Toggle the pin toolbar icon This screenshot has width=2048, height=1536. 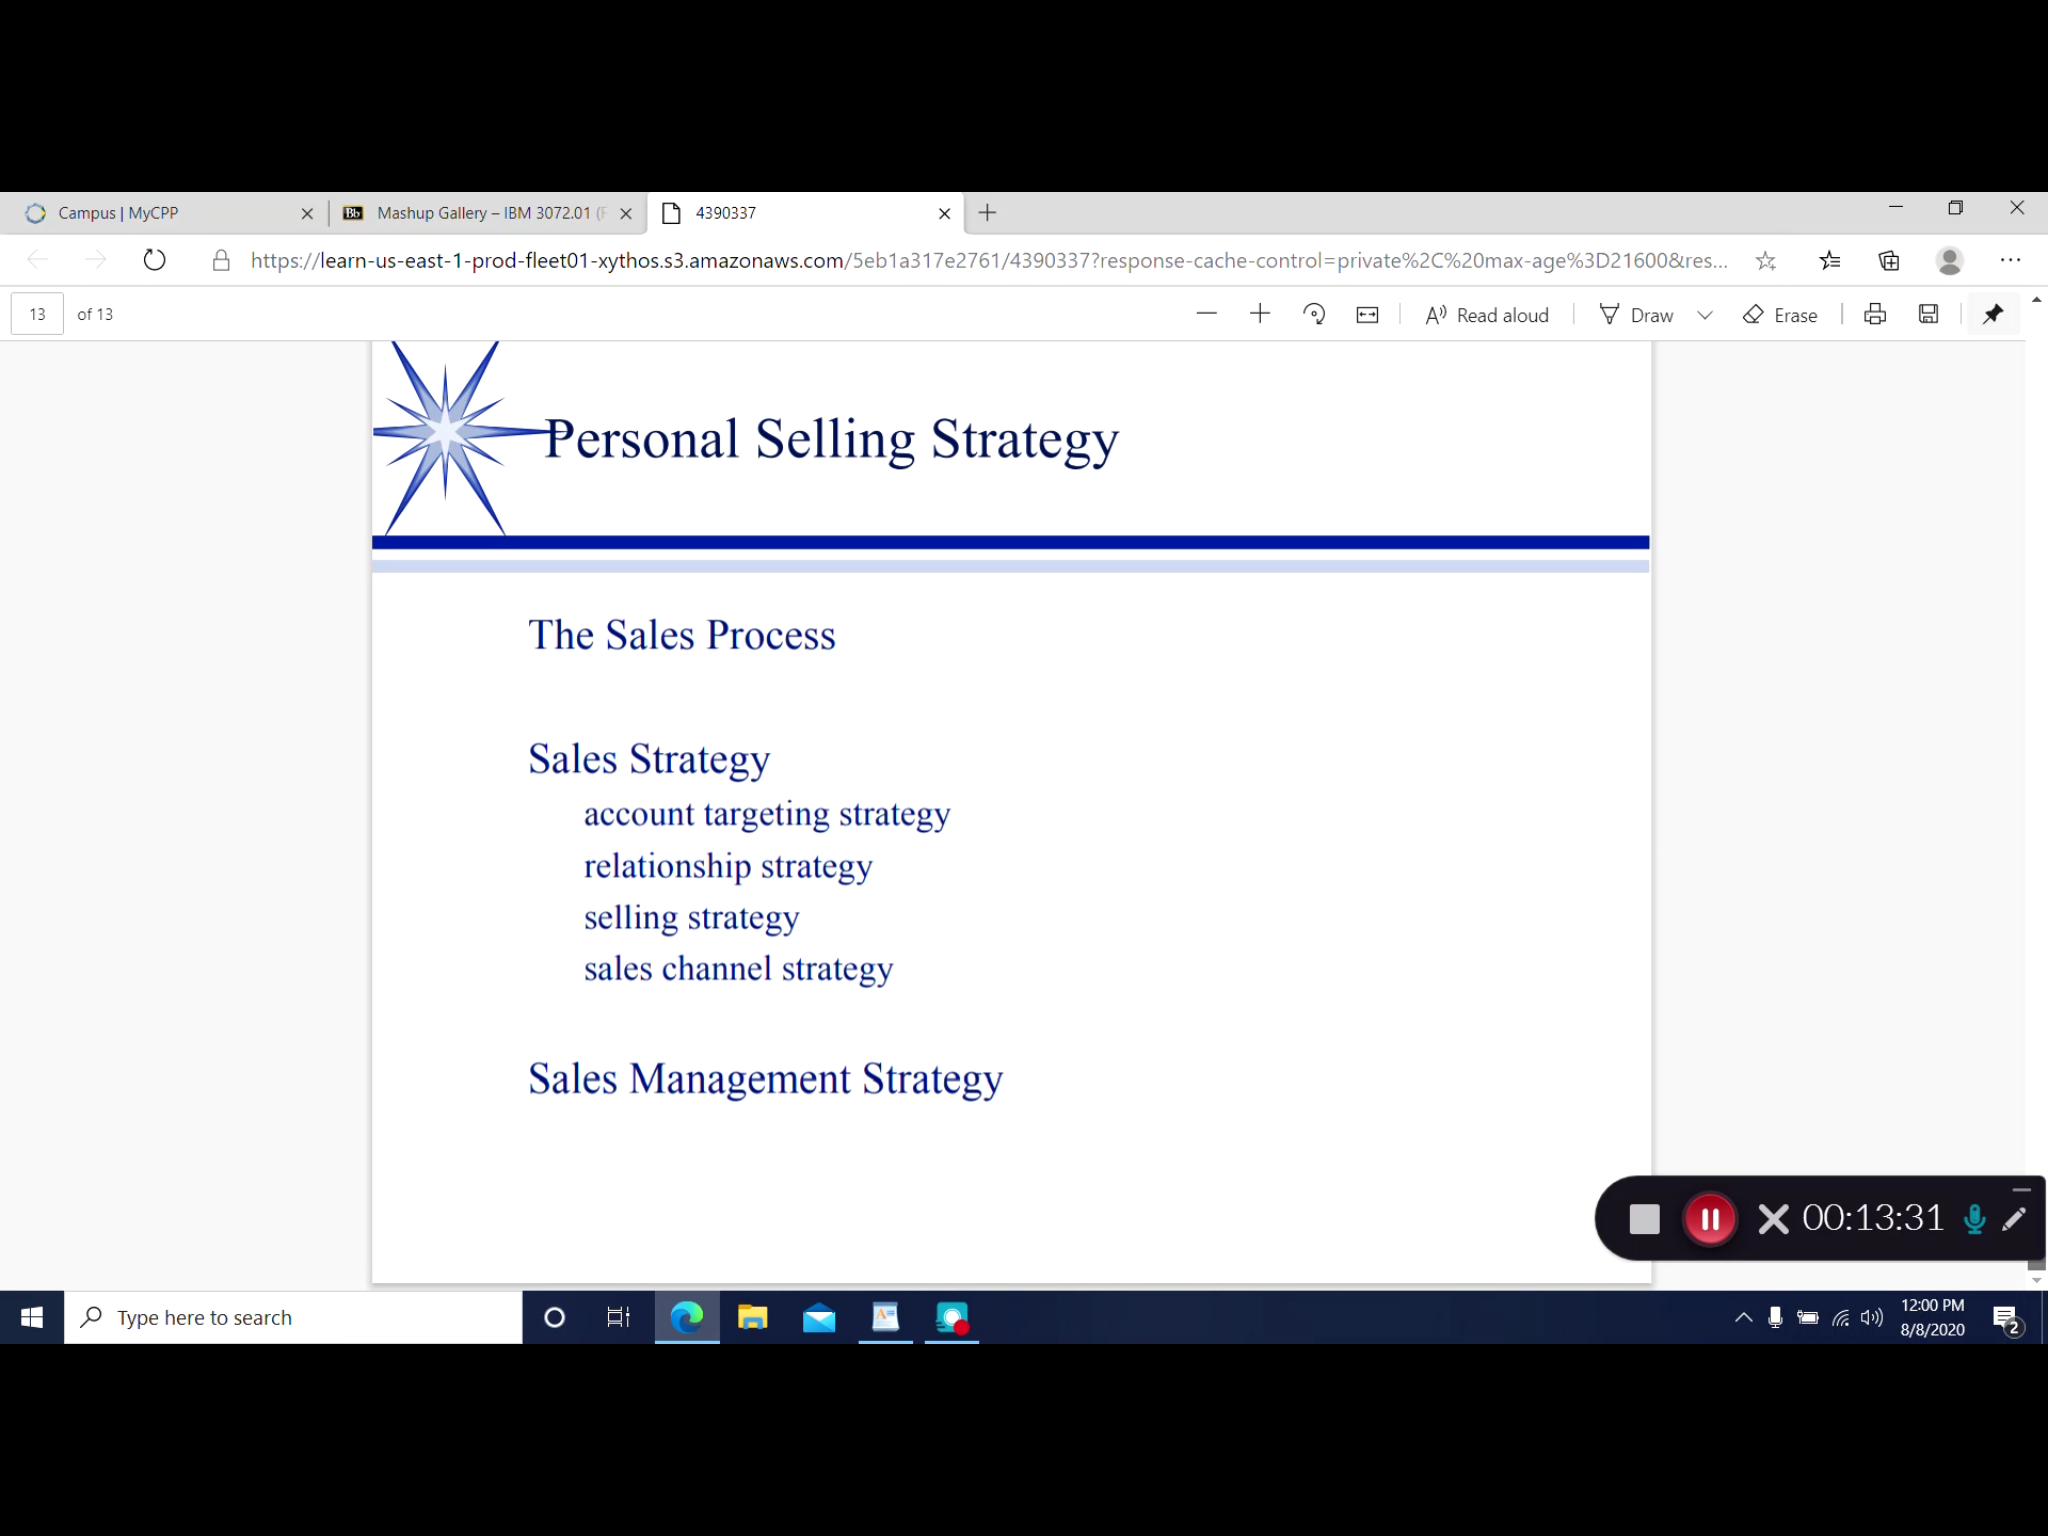[x=1993, y=314]
